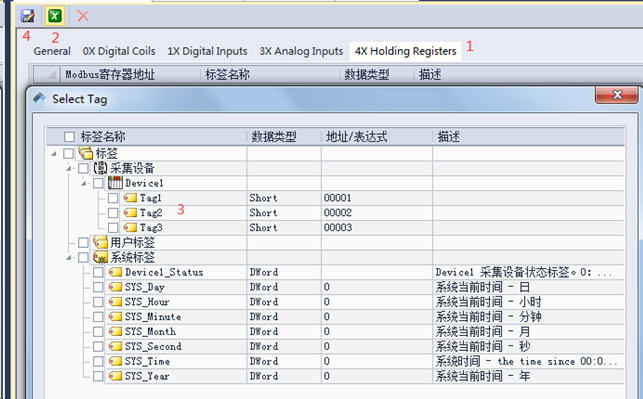The width and height of the screenshot is (643, 399).
Task: Click the green Excel import icon
Action: [x=55, y=16]
